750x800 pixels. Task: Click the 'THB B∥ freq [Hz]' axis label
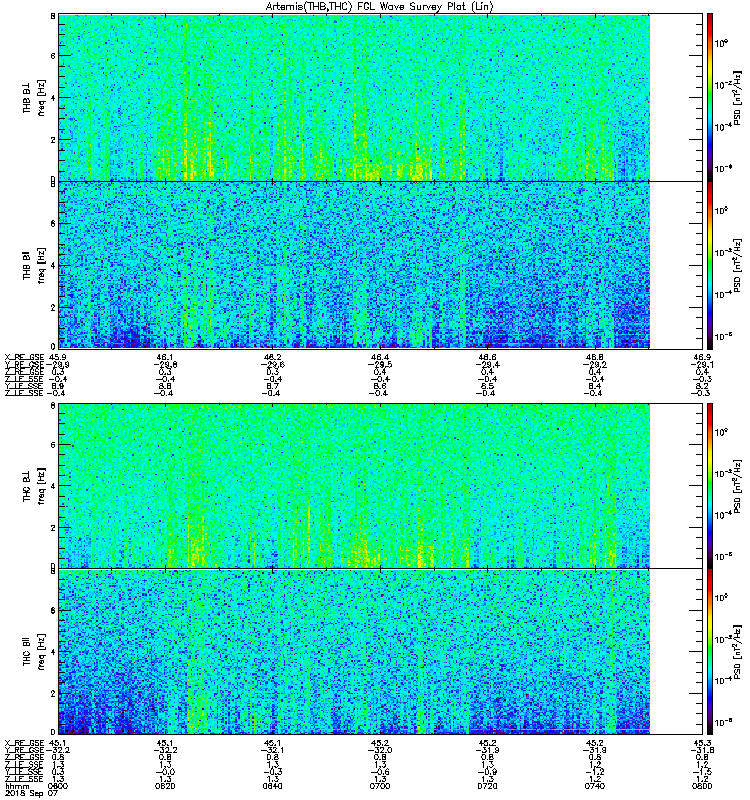pos(34,265)
